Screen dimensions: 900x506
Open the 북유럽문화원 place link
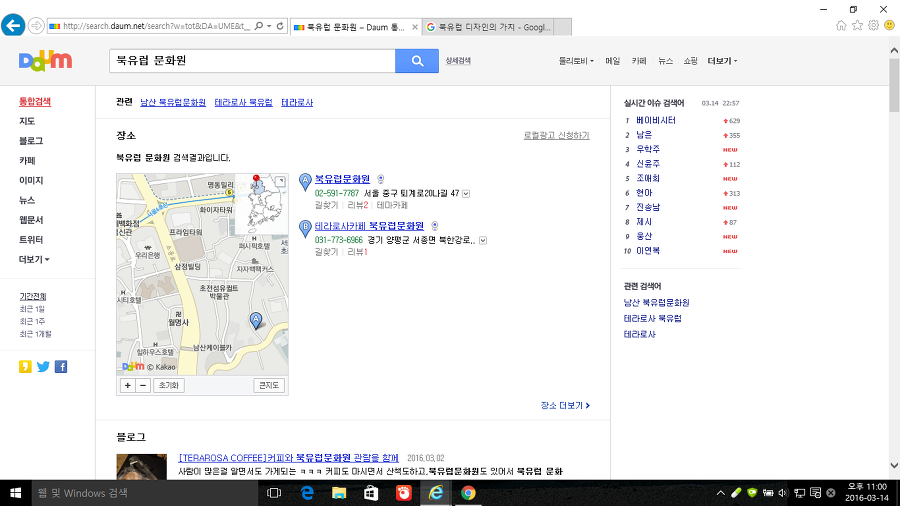click(342, 179)
